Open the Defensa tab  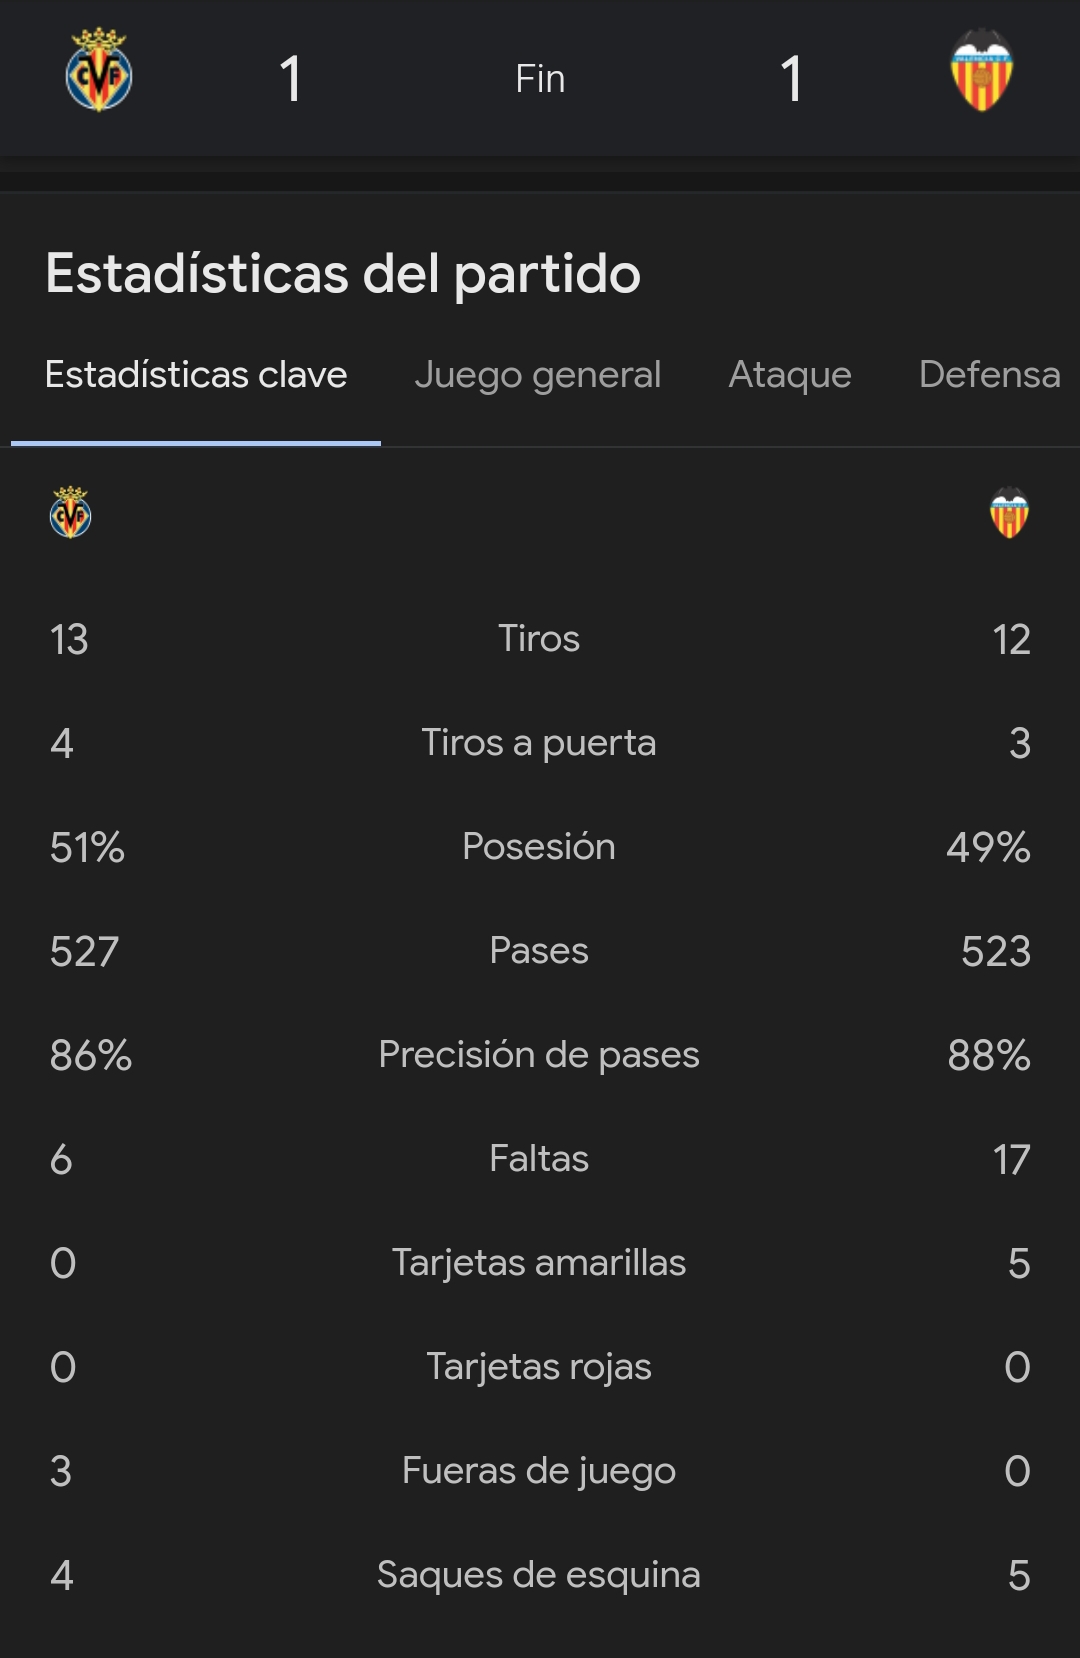989,375
